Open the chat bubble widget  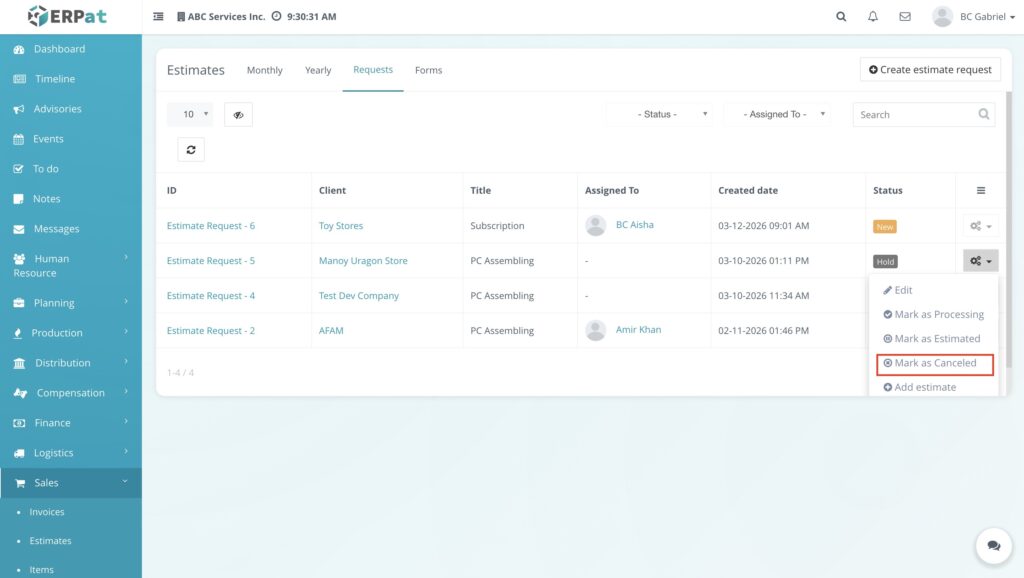click(993, 546)
